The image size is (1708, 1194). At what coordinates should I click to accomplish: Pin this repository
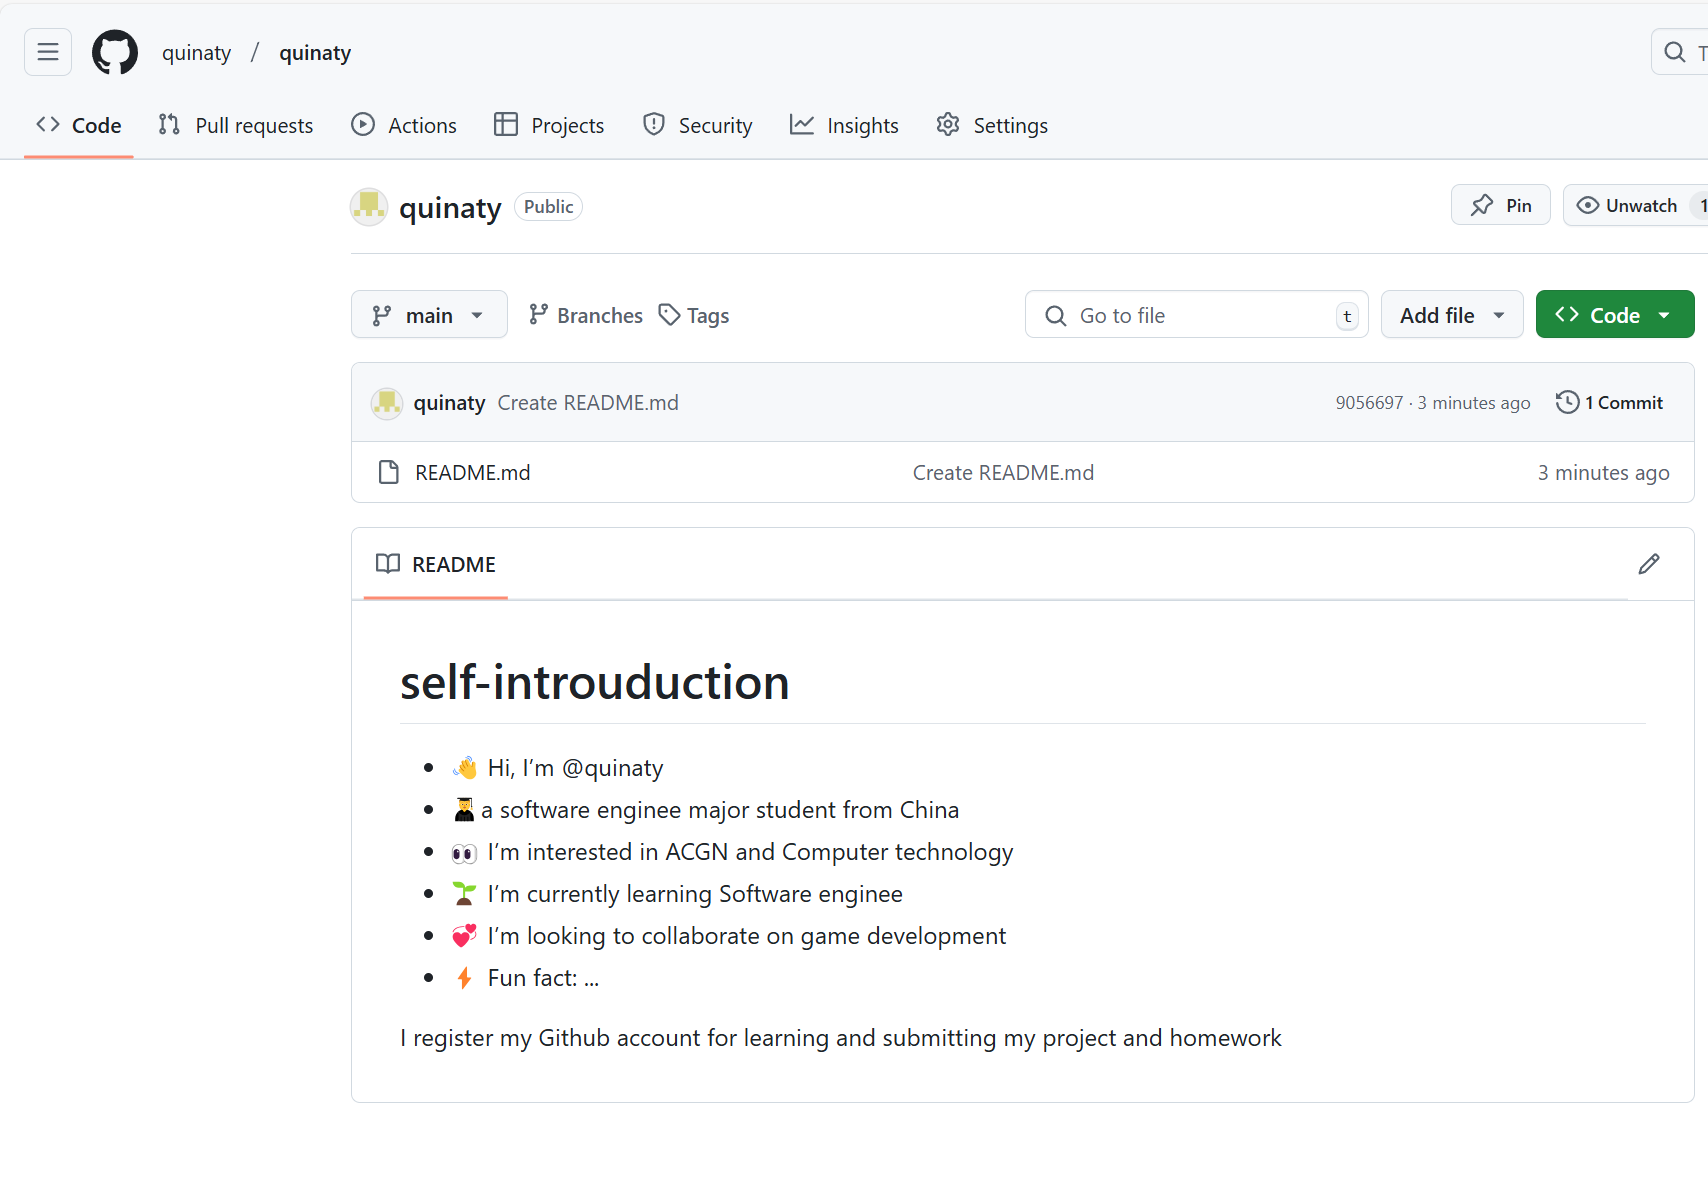click(1500, 205)
